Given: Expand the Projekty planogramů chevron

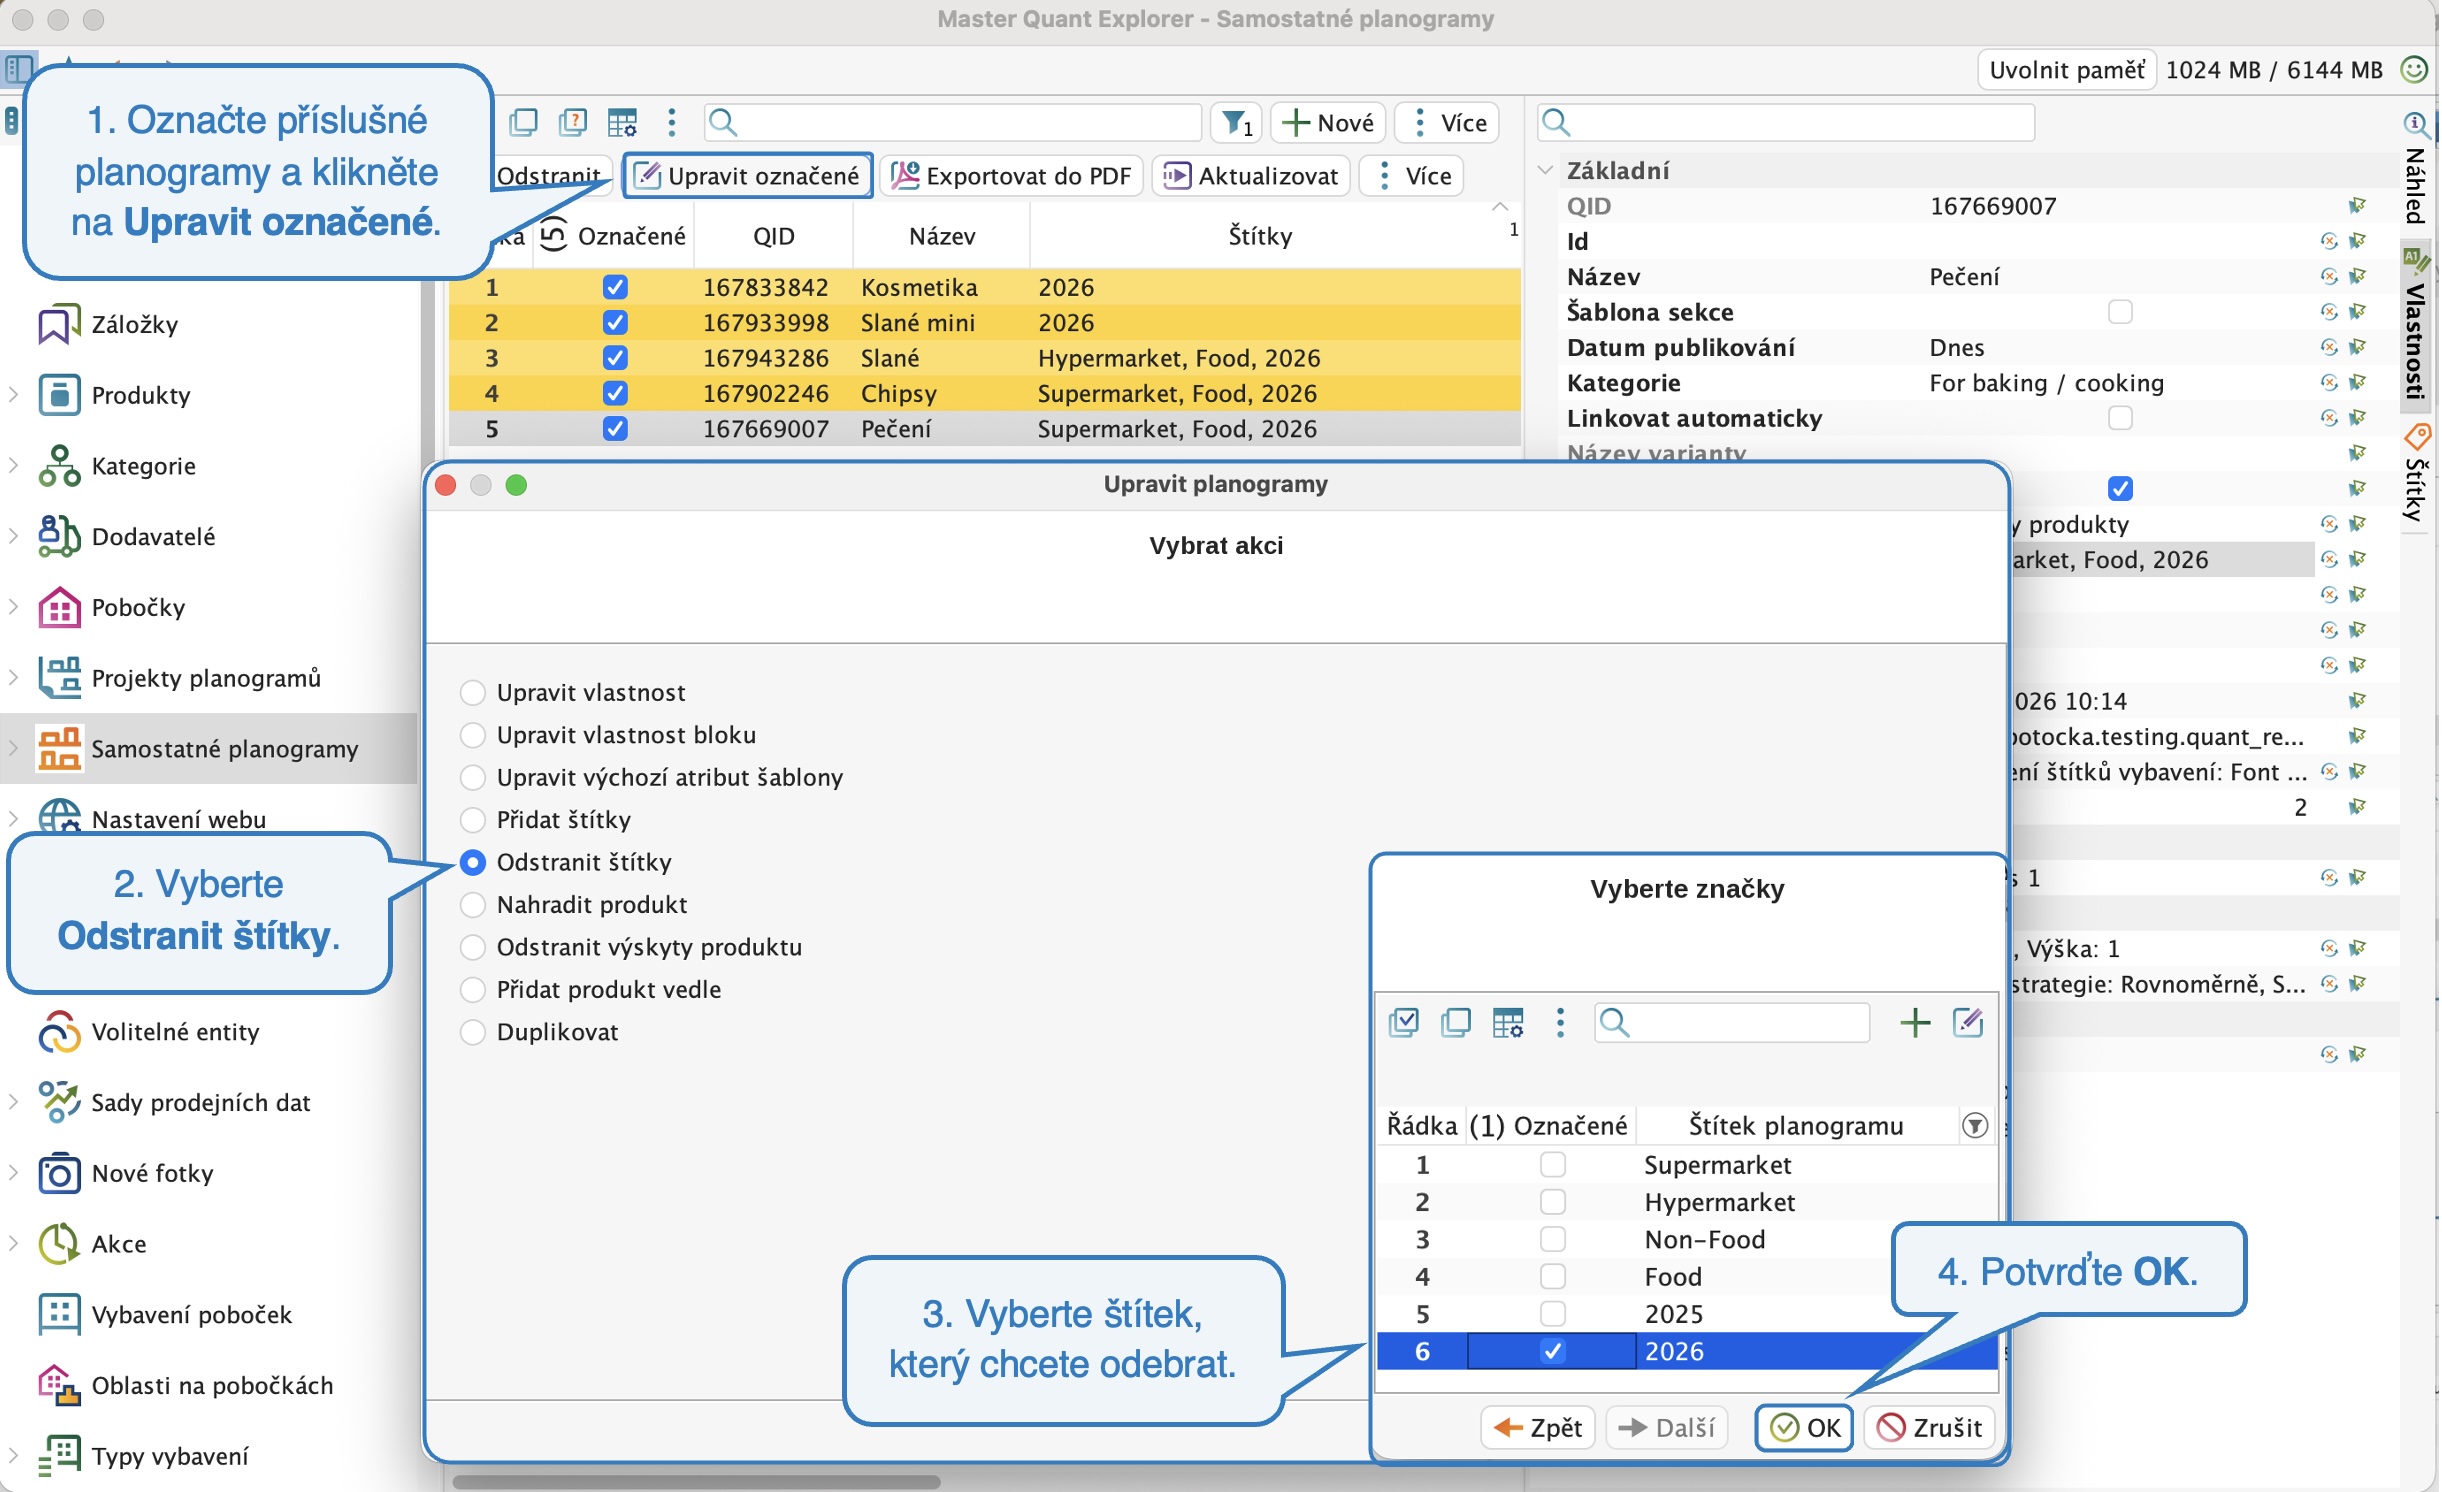Looking at the screenshot, I should (13, 678).
